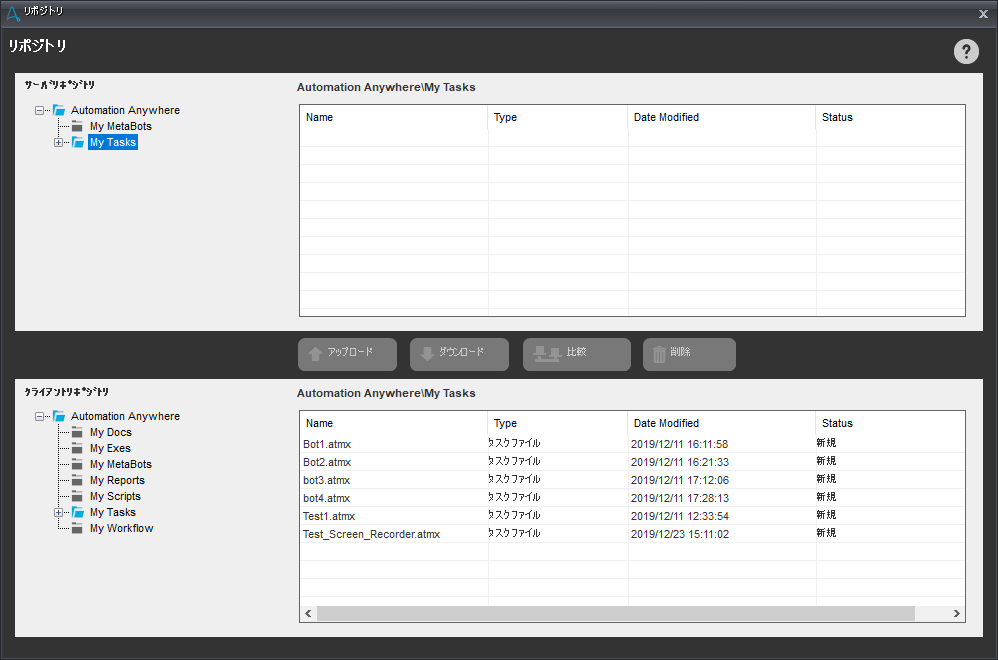
Task: Select My Scripts folder in client tree
Action: [115, 496]
